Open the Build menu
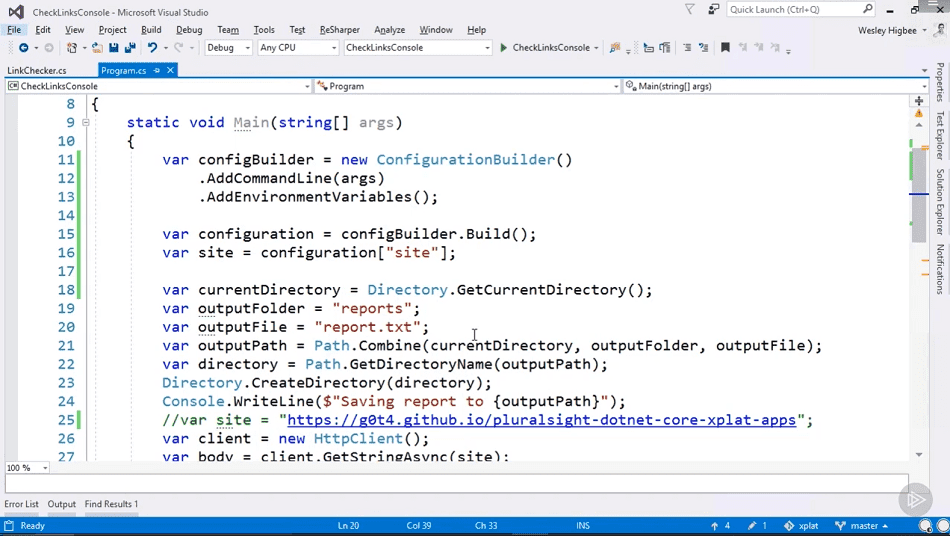 click(151, 30)
